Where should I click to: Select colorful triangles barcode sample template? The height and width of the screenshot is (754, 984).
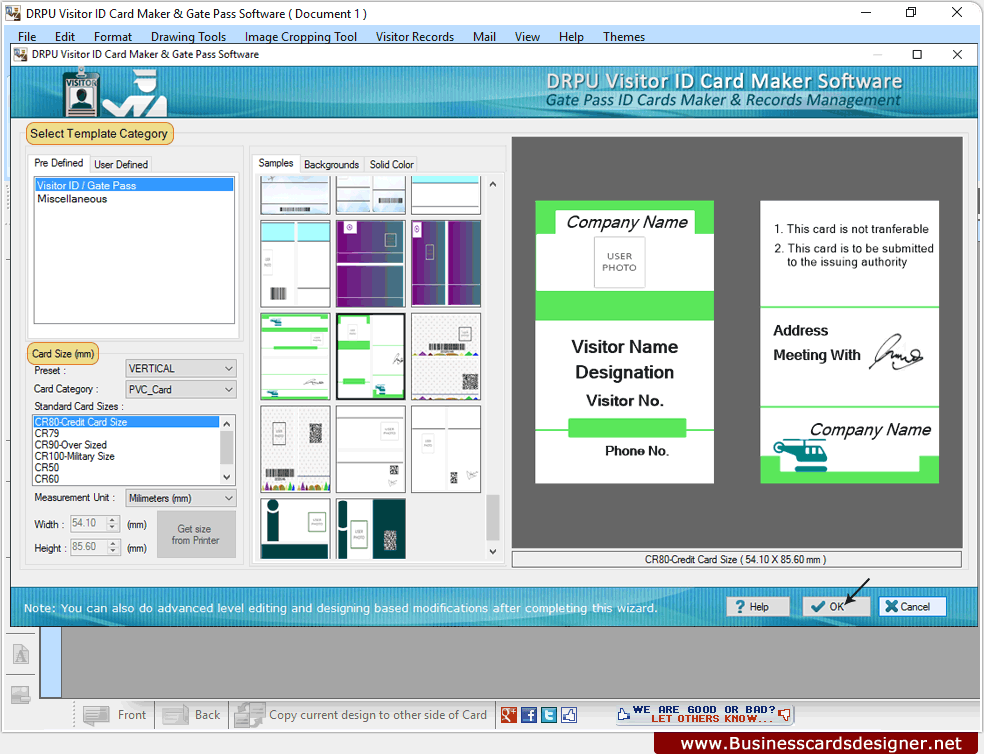[295, 449]
